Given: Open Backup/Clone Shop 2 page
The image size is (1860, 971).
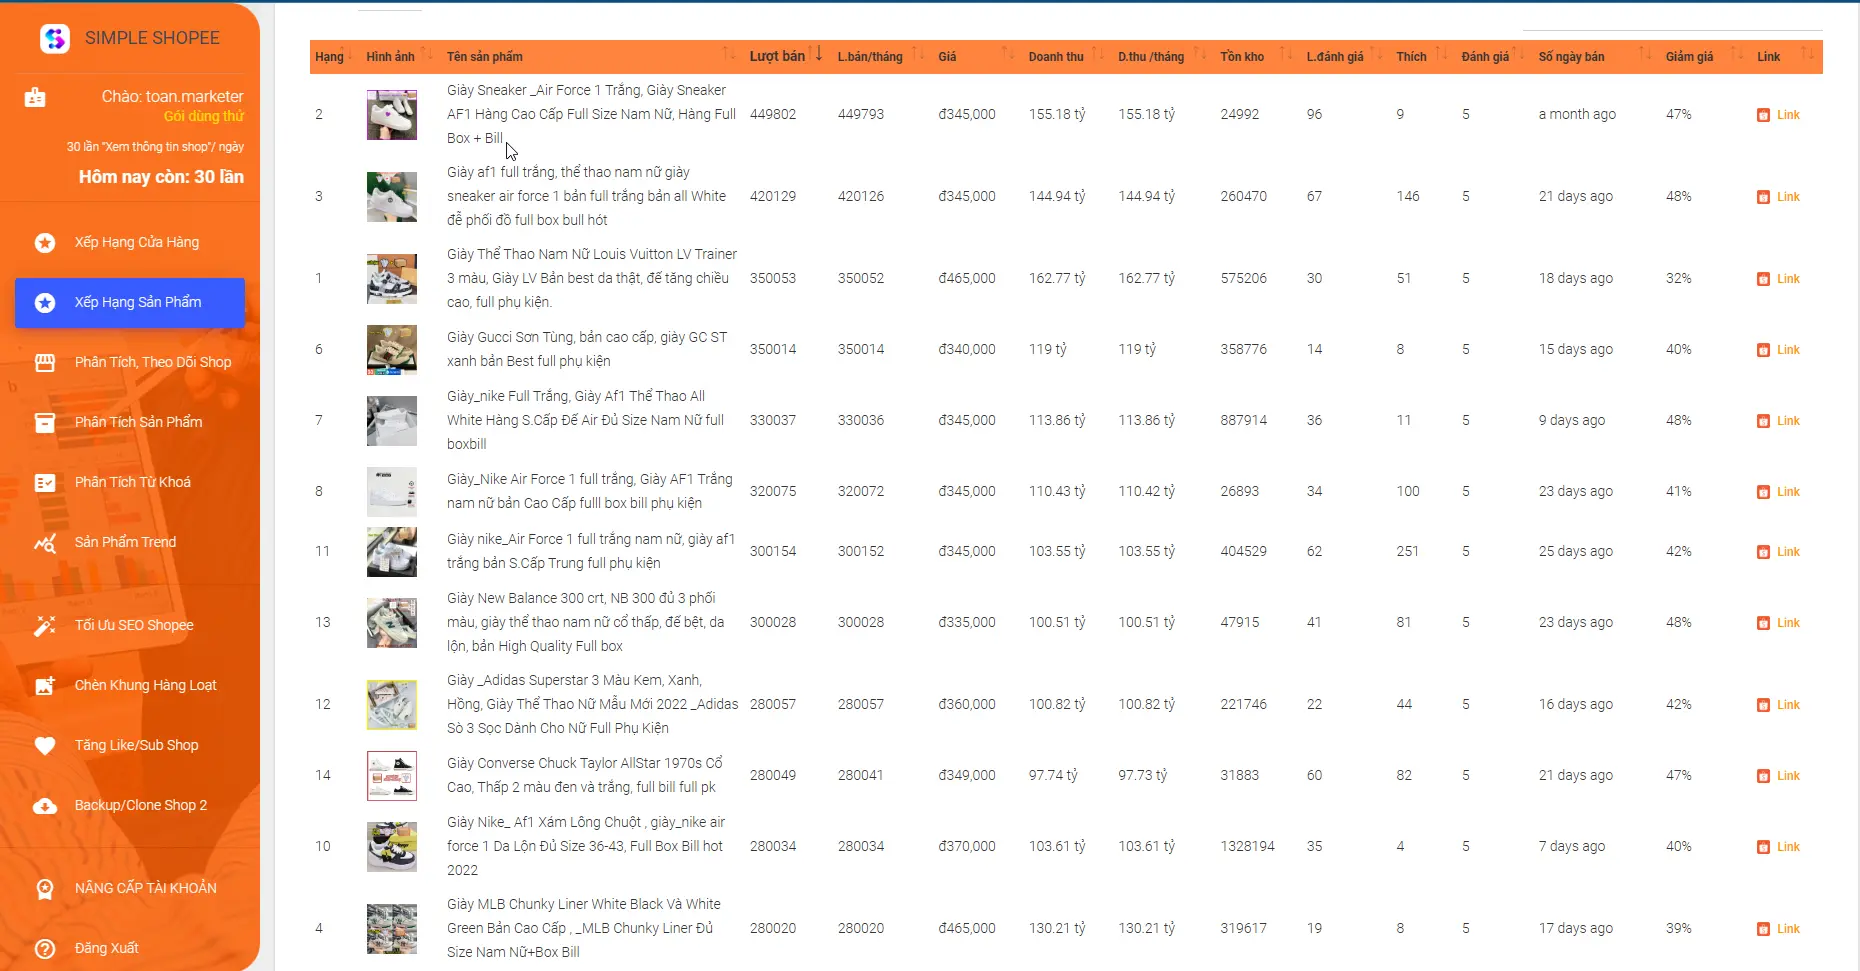Looking at the screenshot, I should pos(130,805).
